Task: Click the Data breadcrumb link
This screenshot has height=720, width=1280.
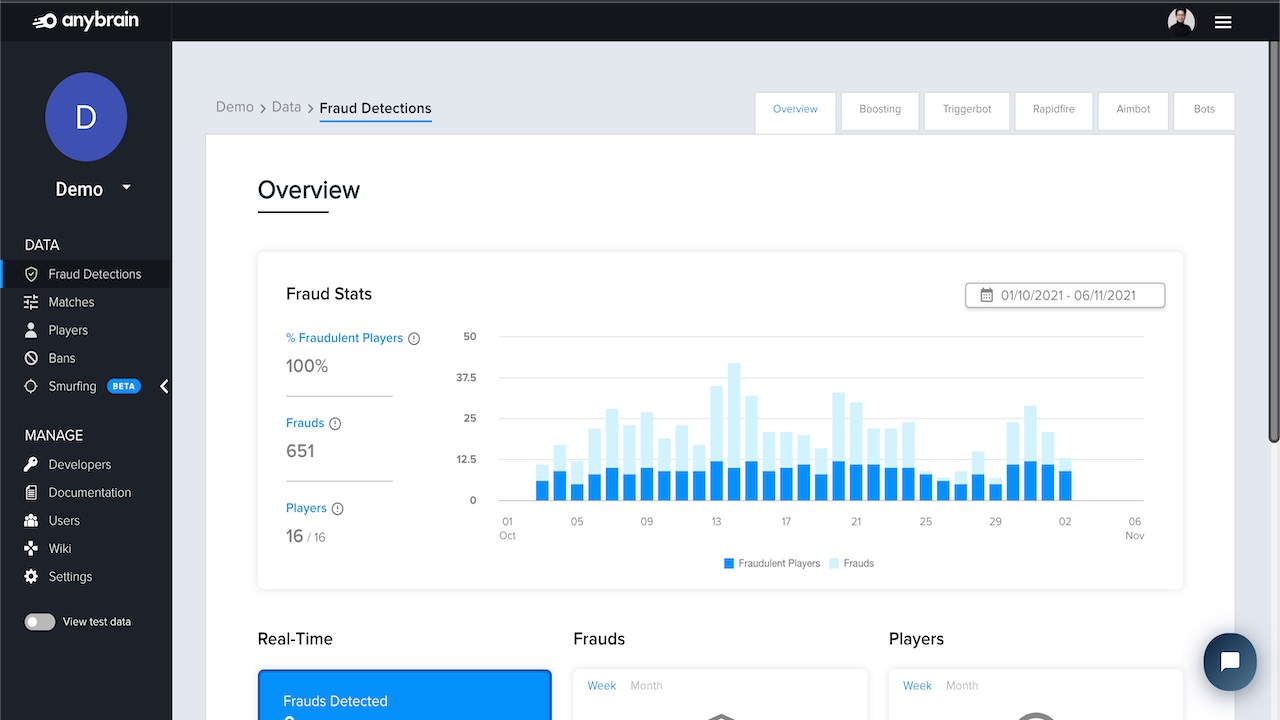Action: [286, 107]
